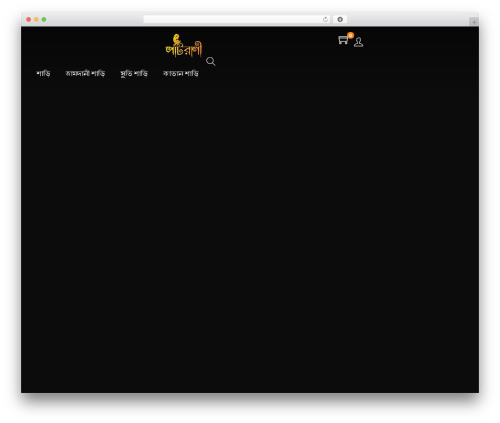Minimize the window with the yellow button
The height and width of the screenshot is (423, 500).
[x=36, y=19]
